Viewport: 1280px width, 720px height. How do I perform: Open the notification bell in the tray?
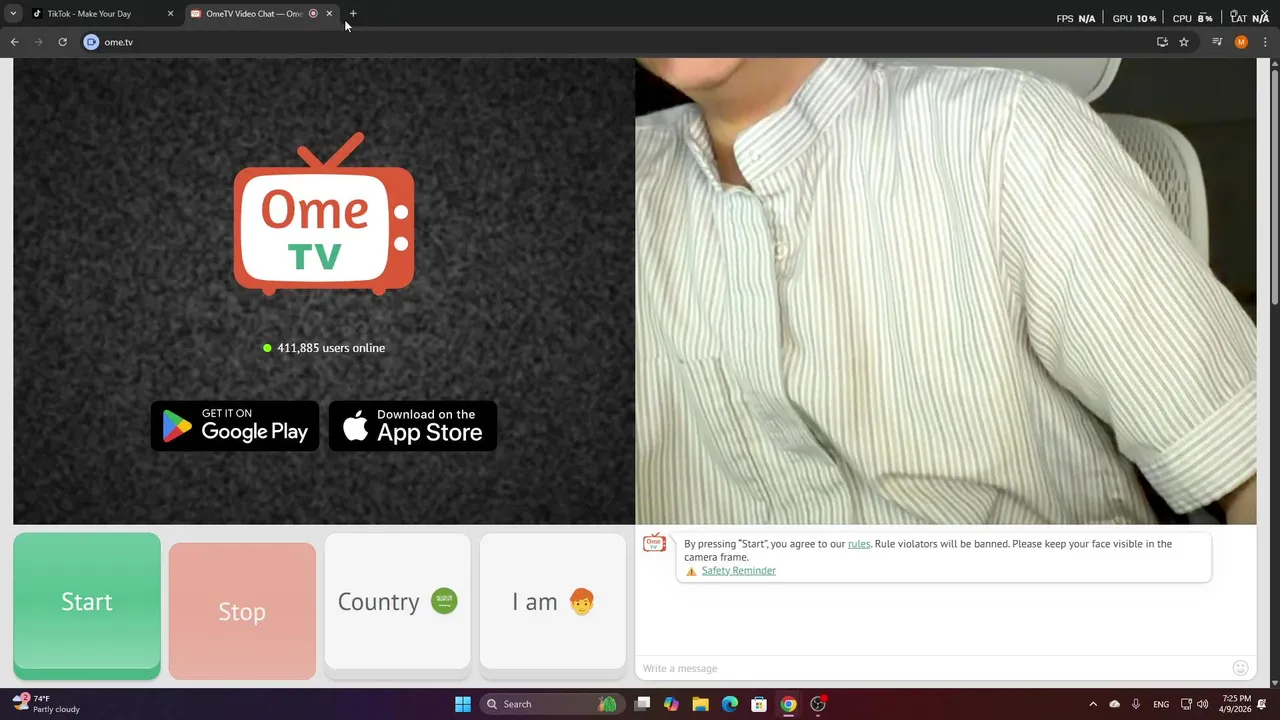(x=1262, y=704)
